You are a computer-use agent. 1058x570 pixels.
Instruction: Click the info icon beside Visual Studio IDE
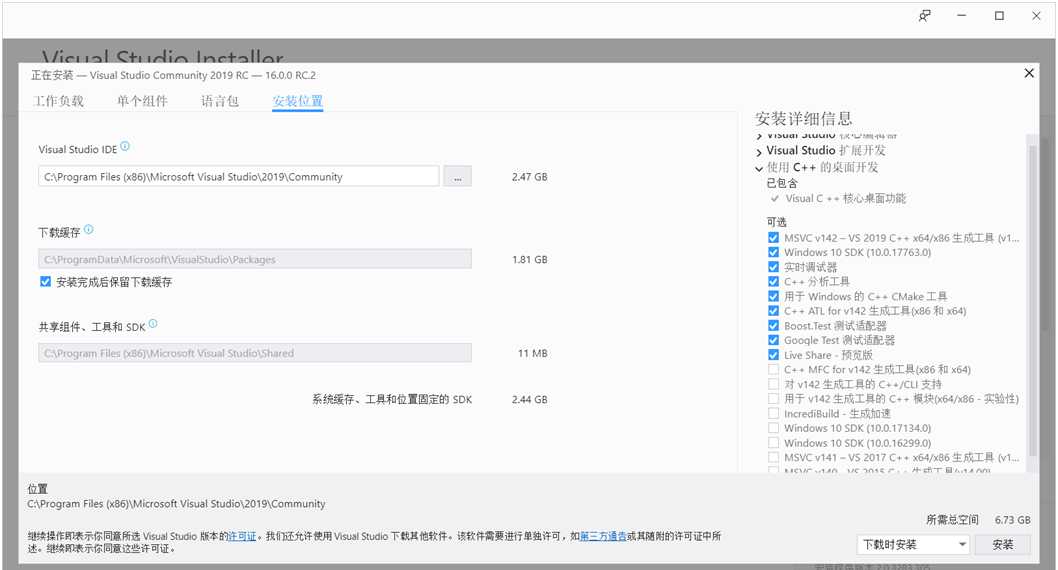[x=125, y=146]
